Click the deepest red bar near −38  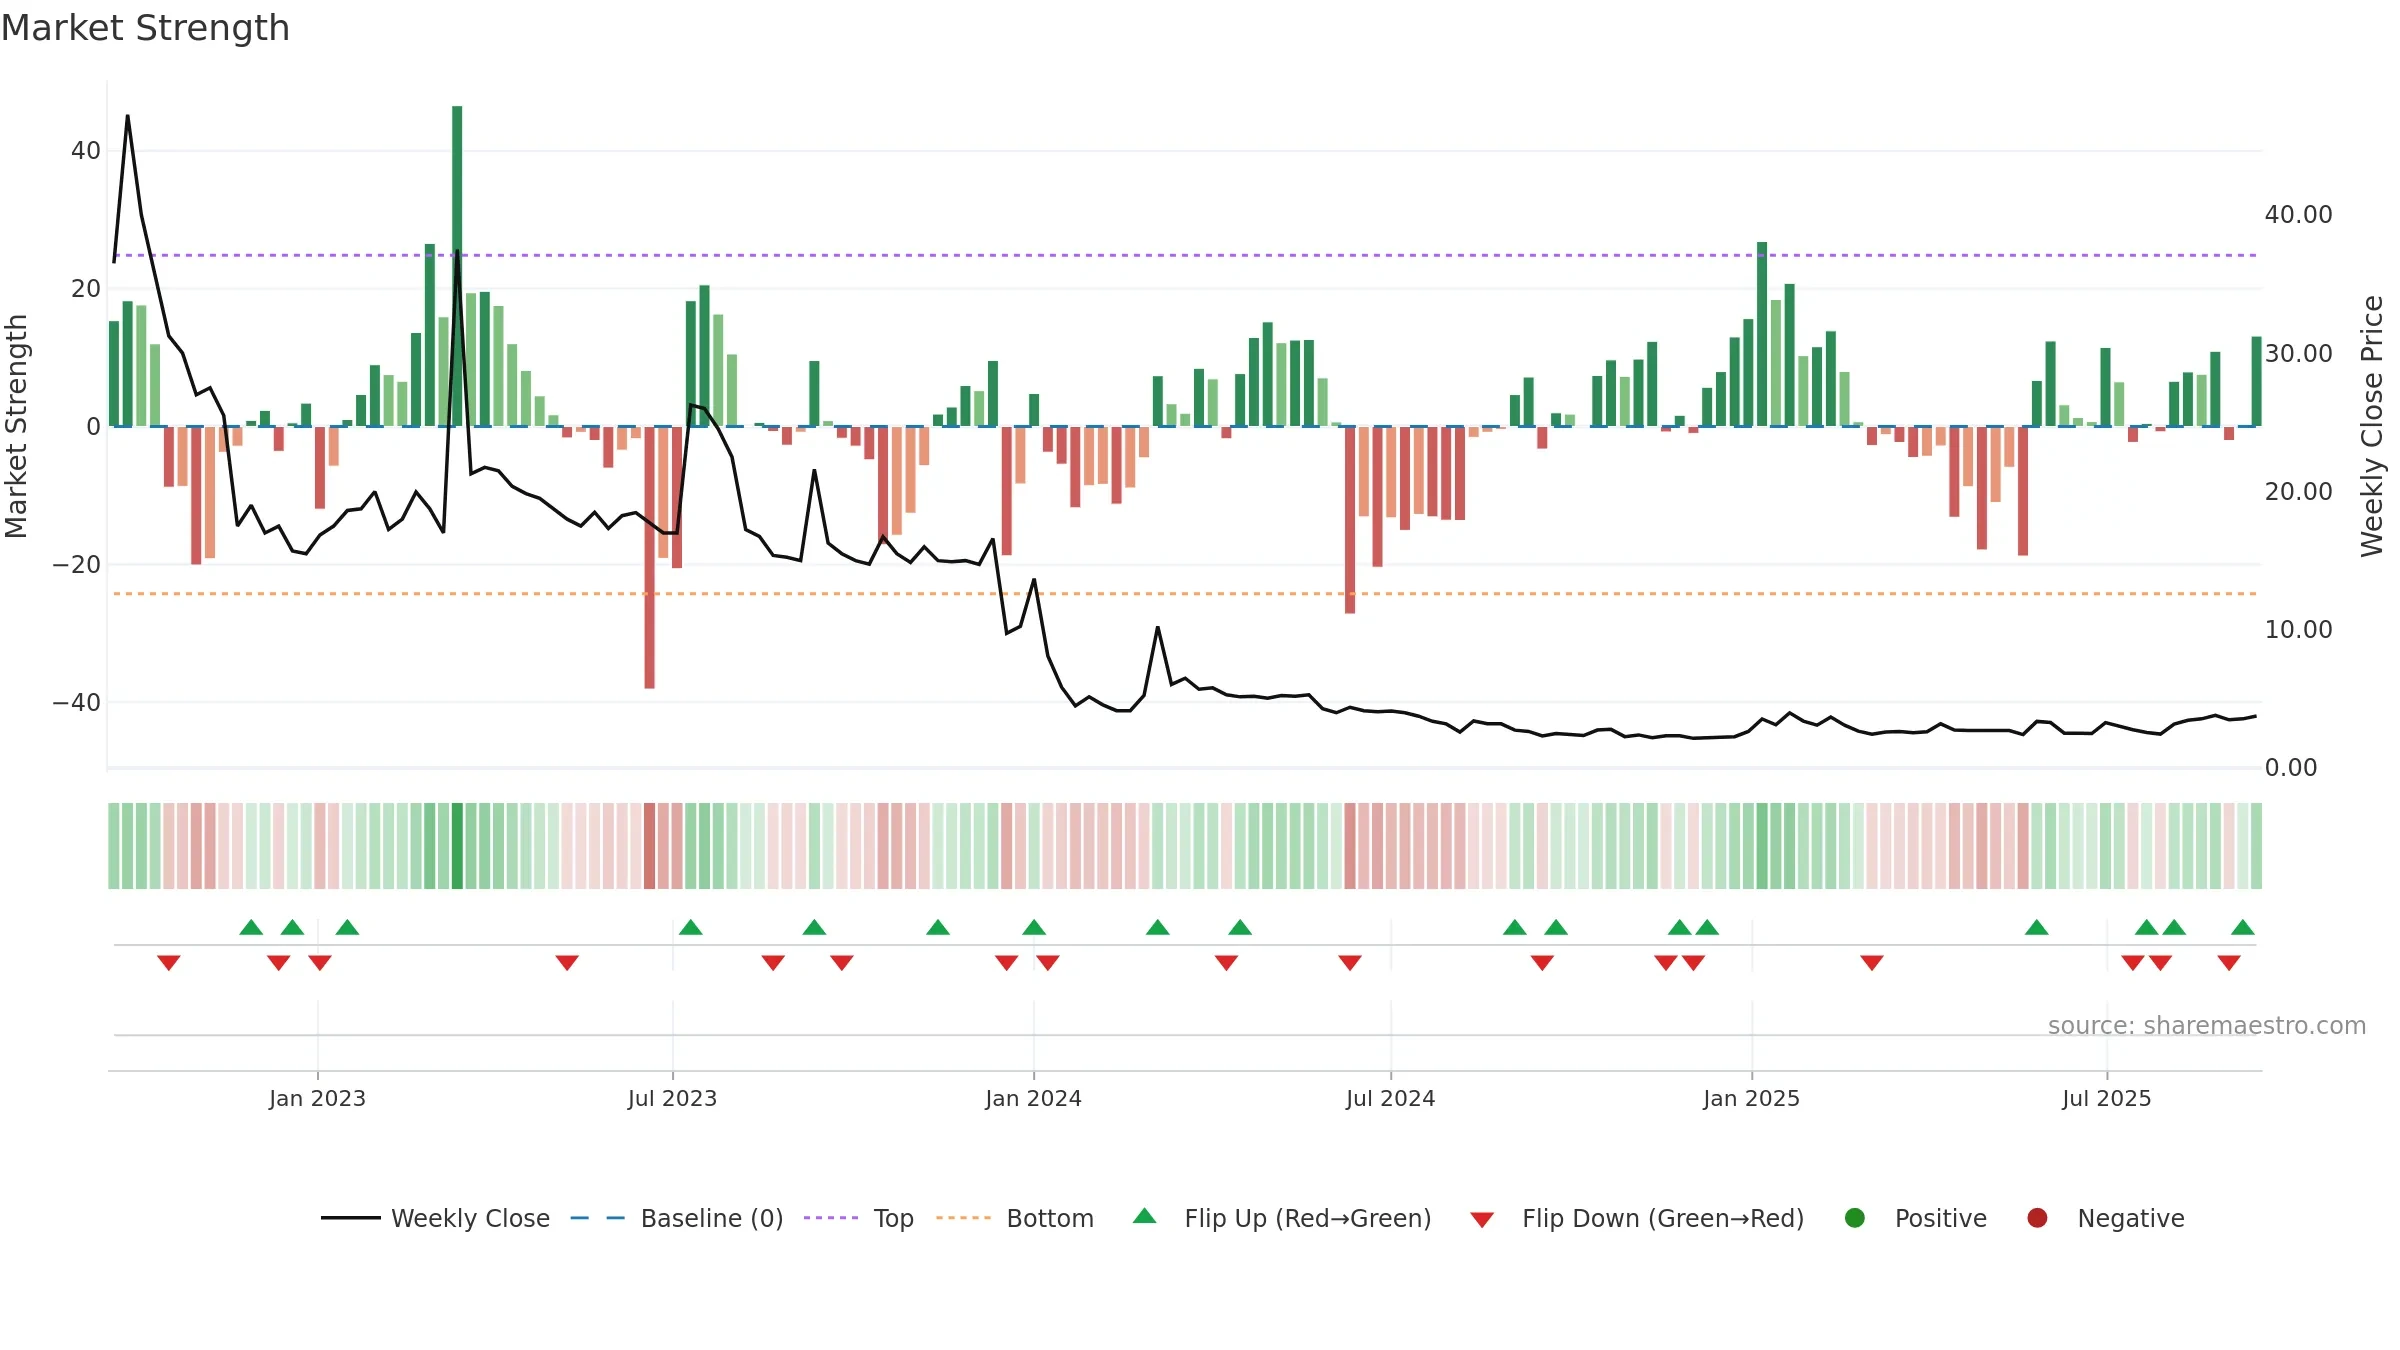(x=649, y=557)
